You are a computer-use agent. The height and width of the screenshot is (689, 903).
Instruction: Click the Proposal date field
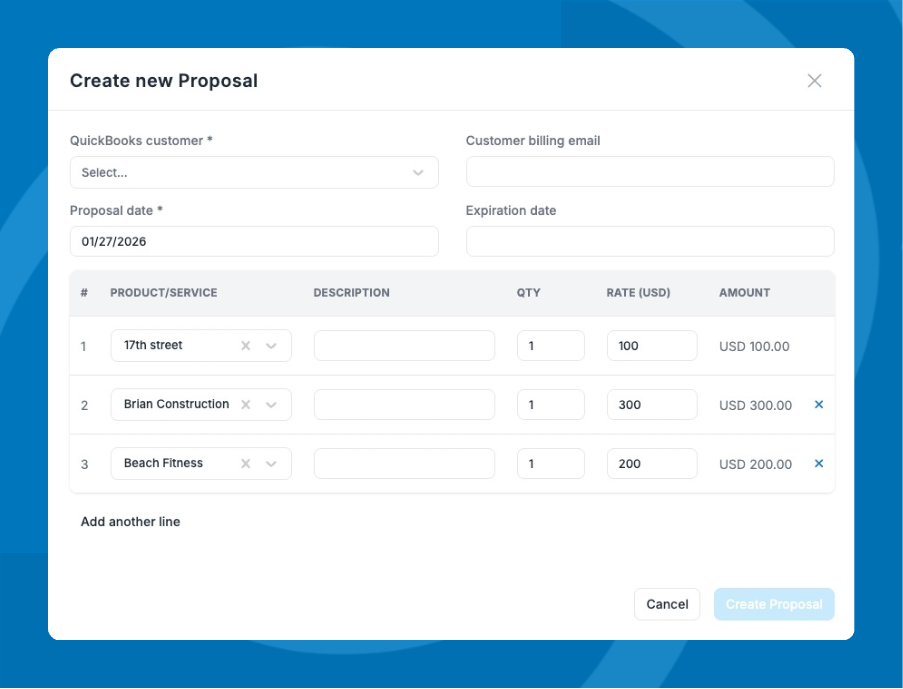coord(254,241)
